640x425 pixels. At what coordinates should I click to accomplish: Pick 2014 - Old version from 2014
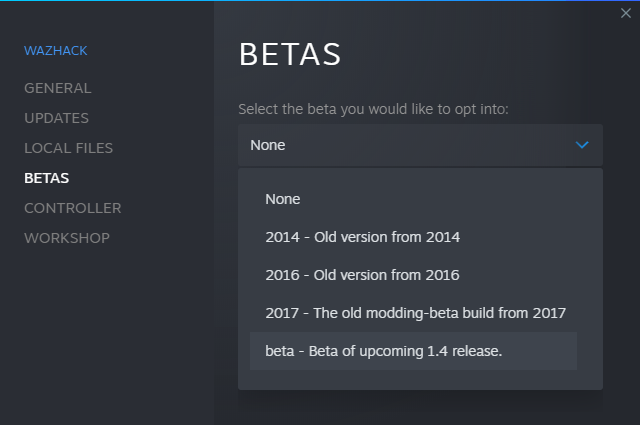pos(413,237)
